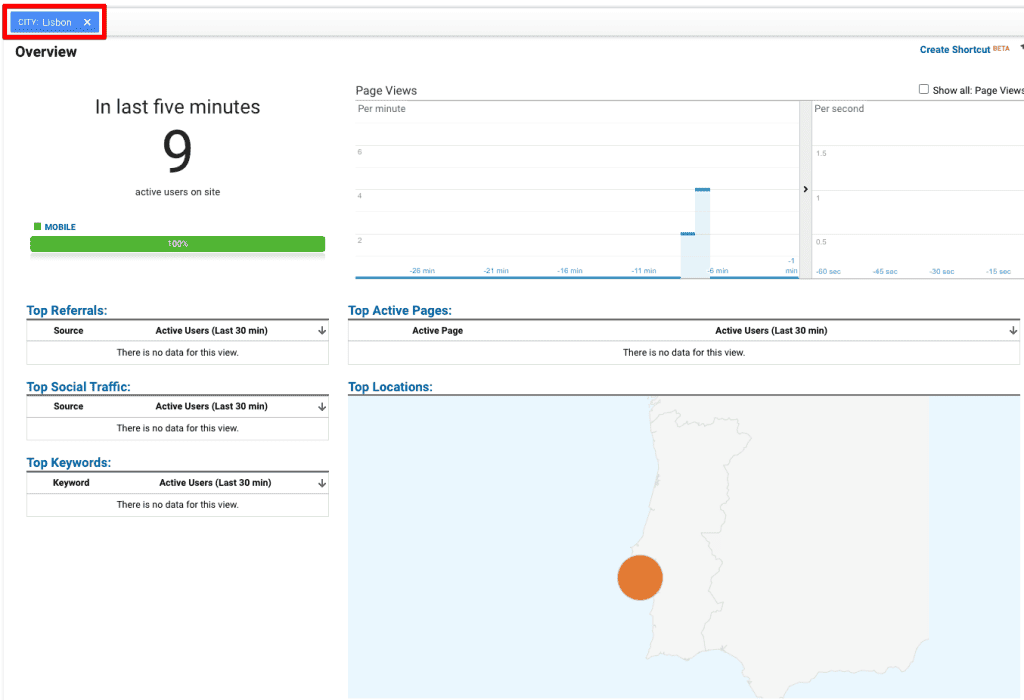Click sort arrow in Top Keywords table
This screenshot has width=1024, height=700.
pos(320,482)
